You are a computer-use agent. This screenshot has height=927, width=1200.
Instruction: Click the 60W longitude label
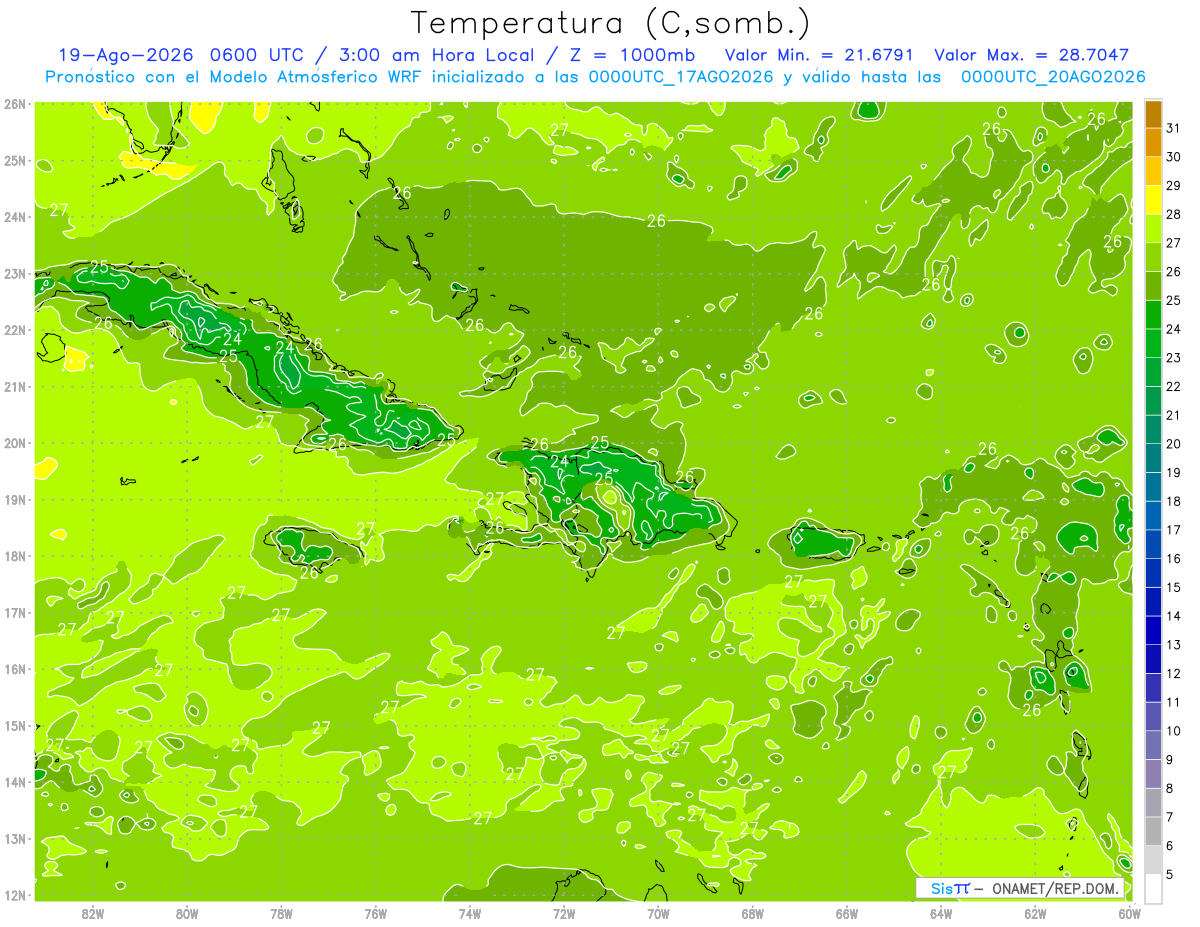coord(1130,913)
